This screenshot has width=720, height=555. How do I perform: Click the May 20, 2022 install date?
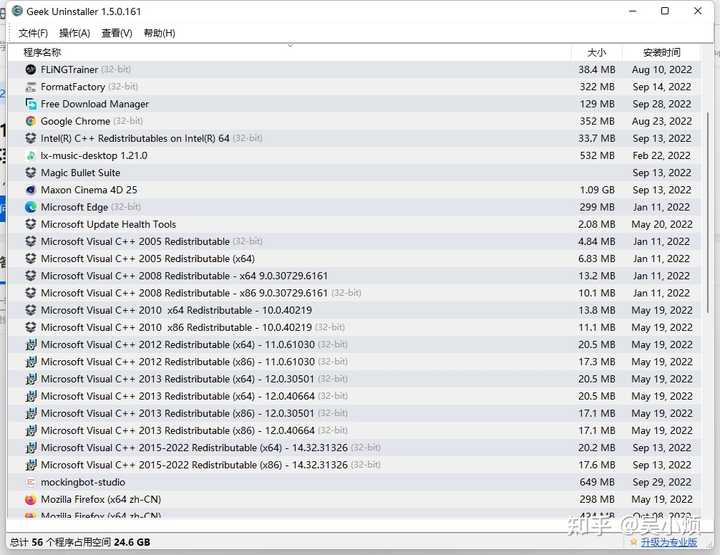click(x=662, y=224)
